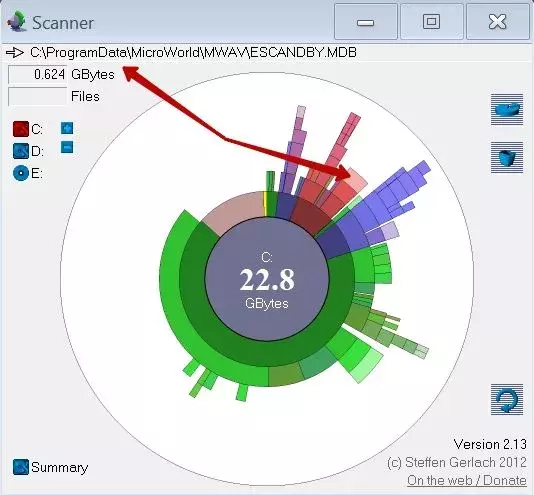This screenshot has height=495, width=534.
Task: Click the file path text ESCANDBY.MDB
Action: (303, 52)
